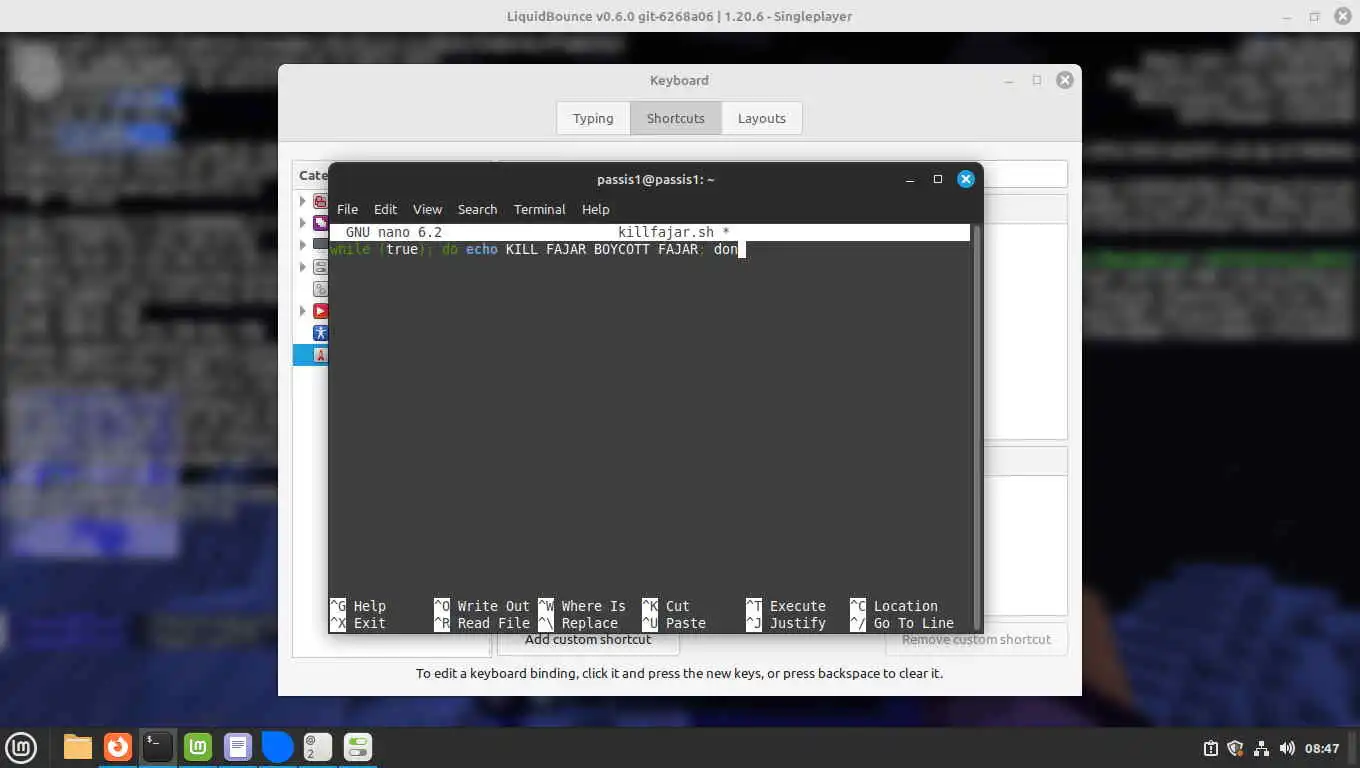
Task: Click Add custom shortcut button
Action: click(588, 639)
